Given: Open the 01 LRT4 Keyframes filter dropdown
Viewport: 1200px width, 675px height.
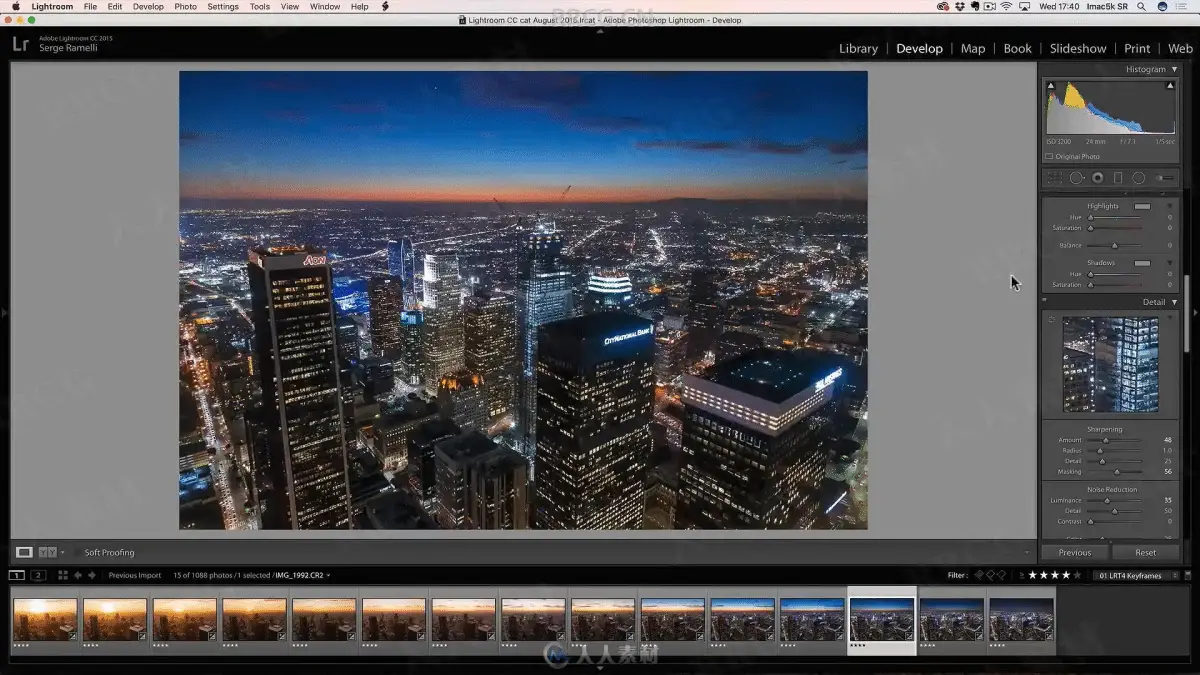Looking at the screenshot, I should click(x=1137, y=575).
